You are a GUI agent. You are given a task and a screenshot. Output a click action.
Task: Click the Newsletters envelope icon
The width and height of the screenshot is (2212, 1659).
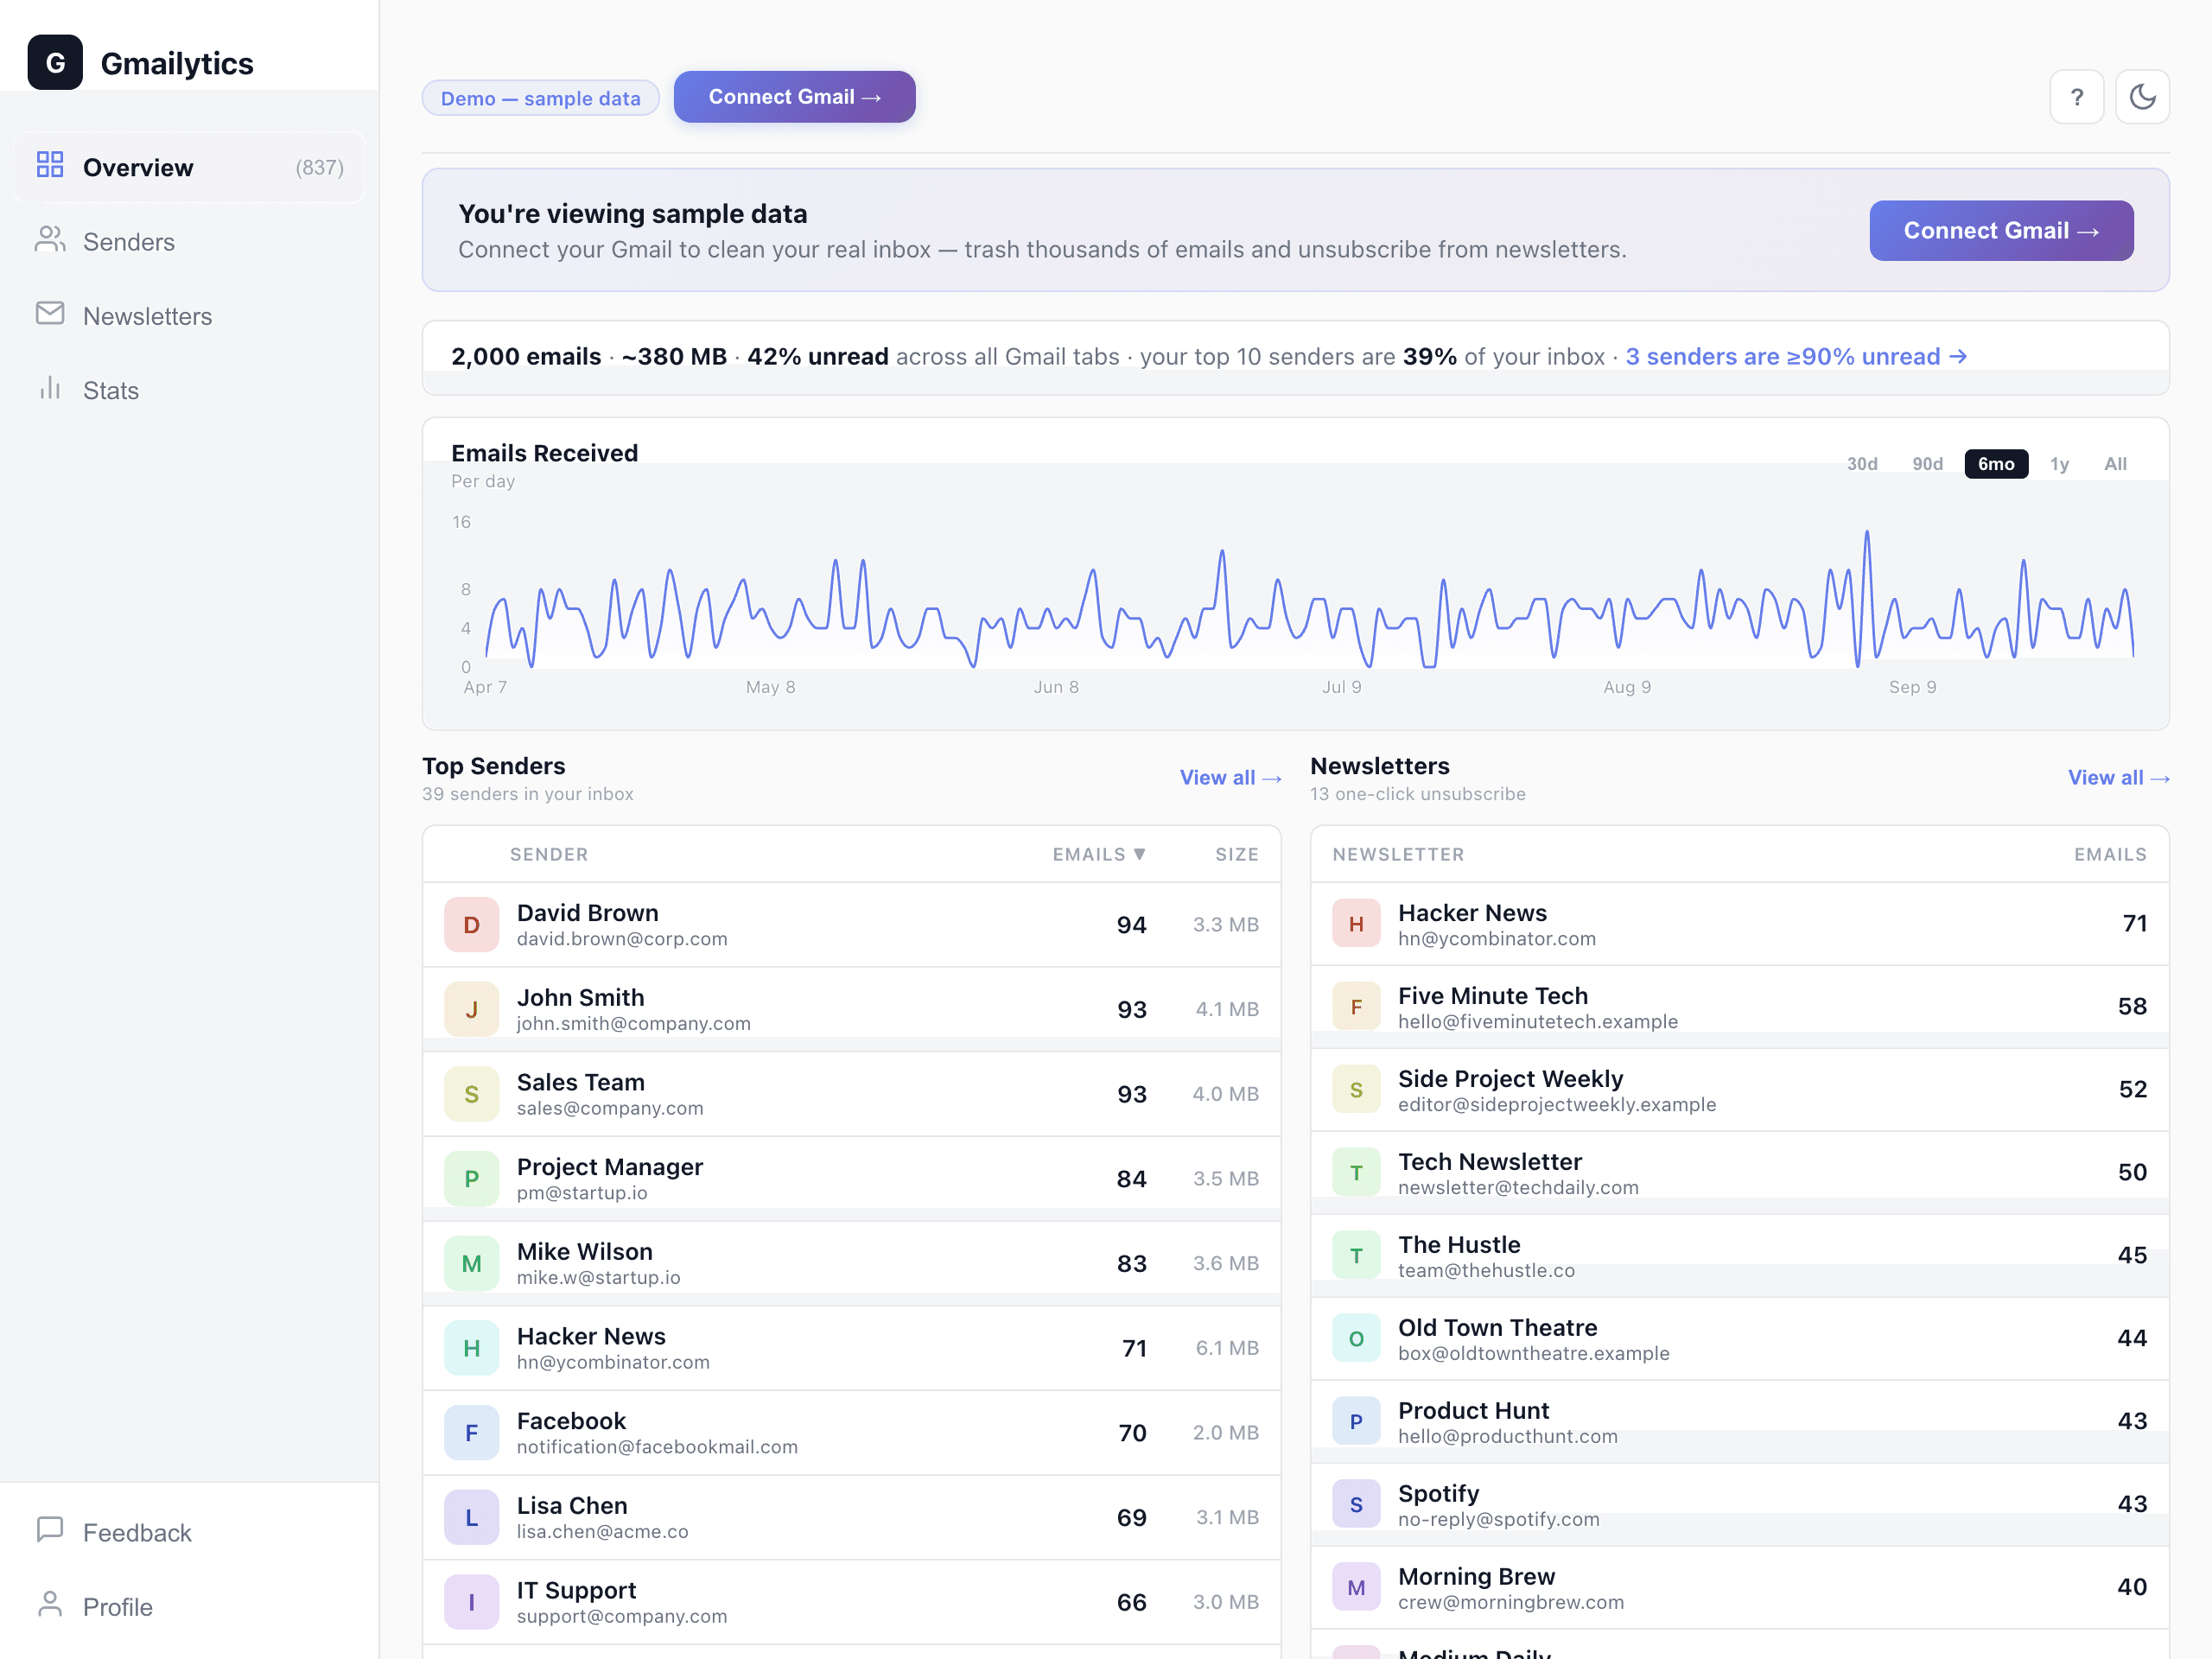point(50,314)
